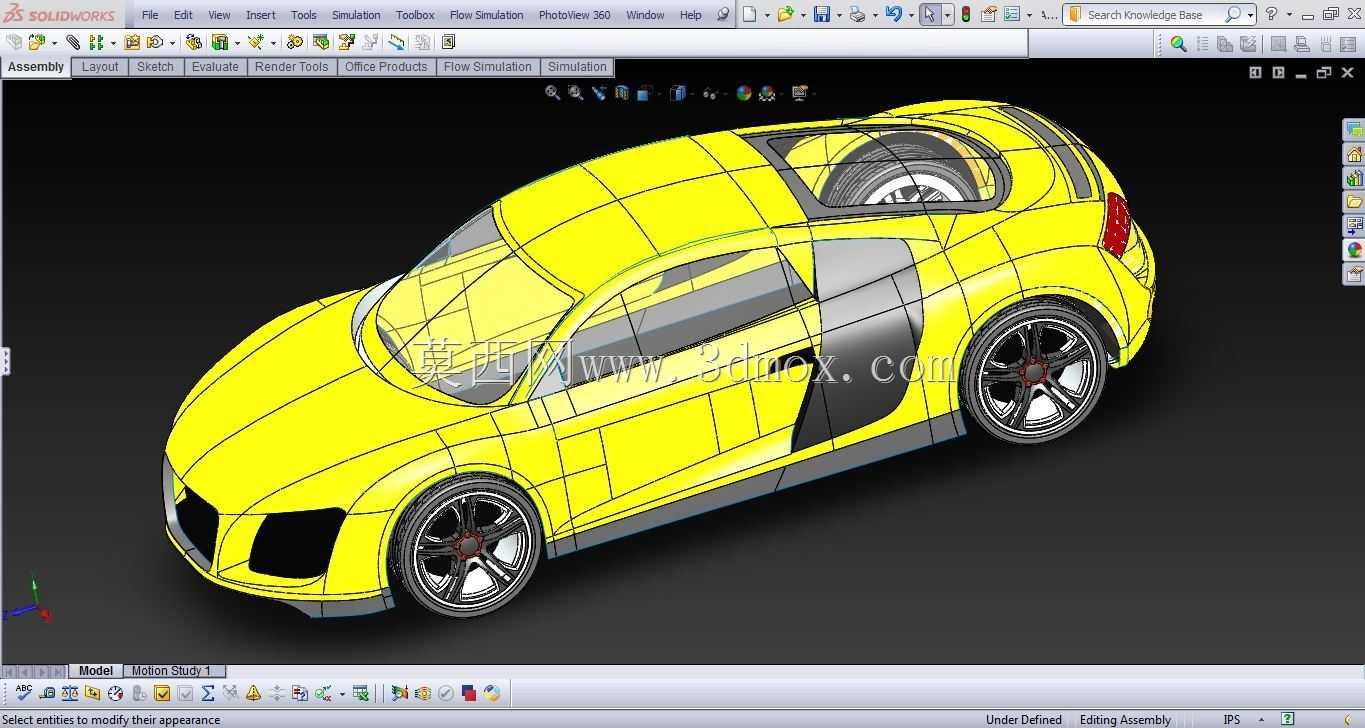Open the Design Library pane icon
This screenshot has width=1365, height=728.
click(x=1354, y=178)
